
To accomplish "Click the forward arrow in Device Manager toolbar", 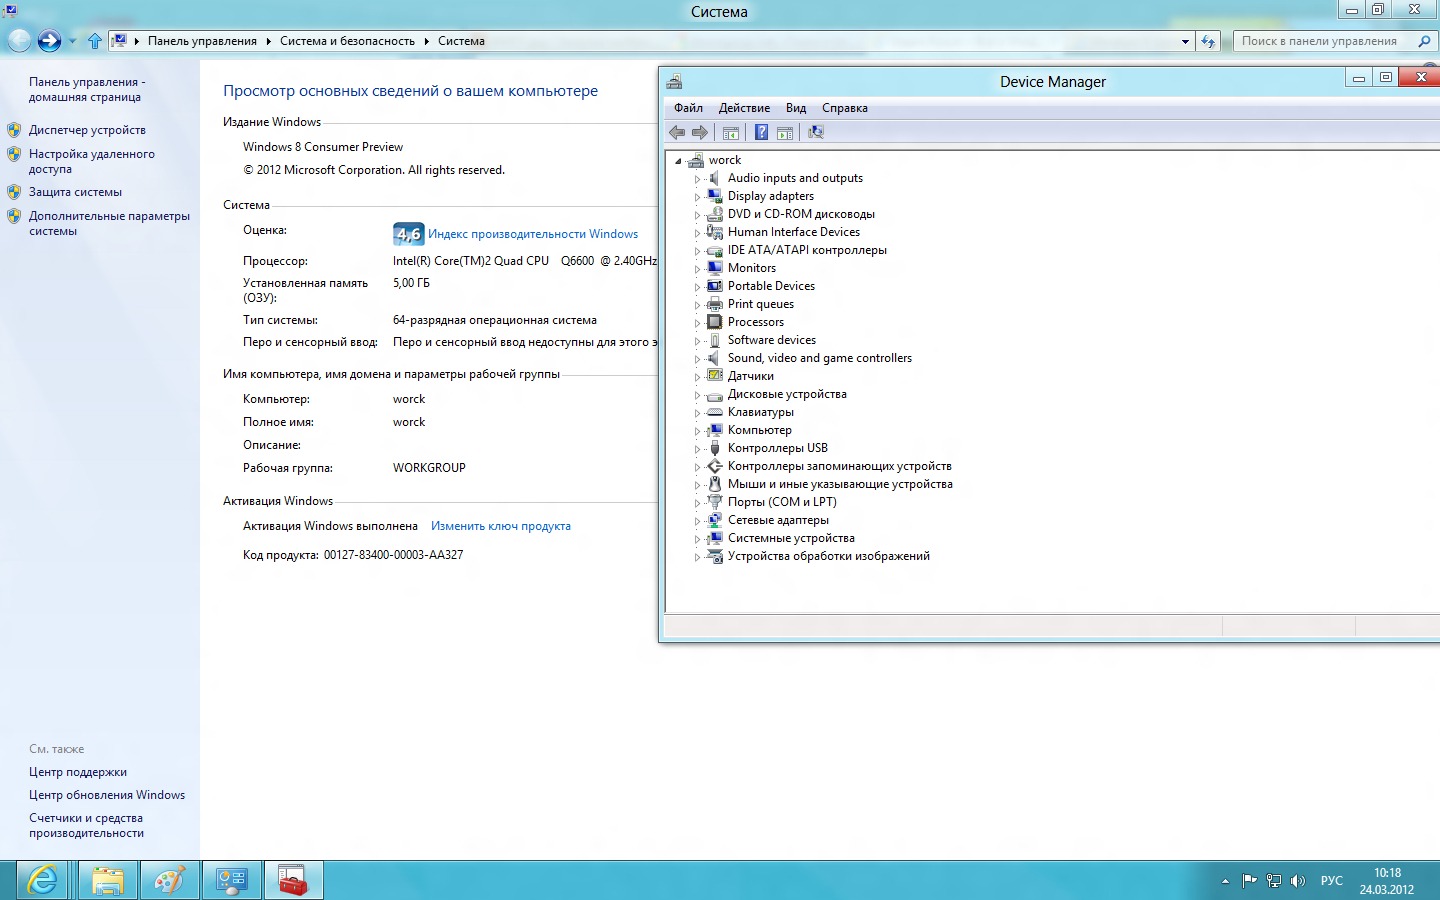I will tap(700, 132).
